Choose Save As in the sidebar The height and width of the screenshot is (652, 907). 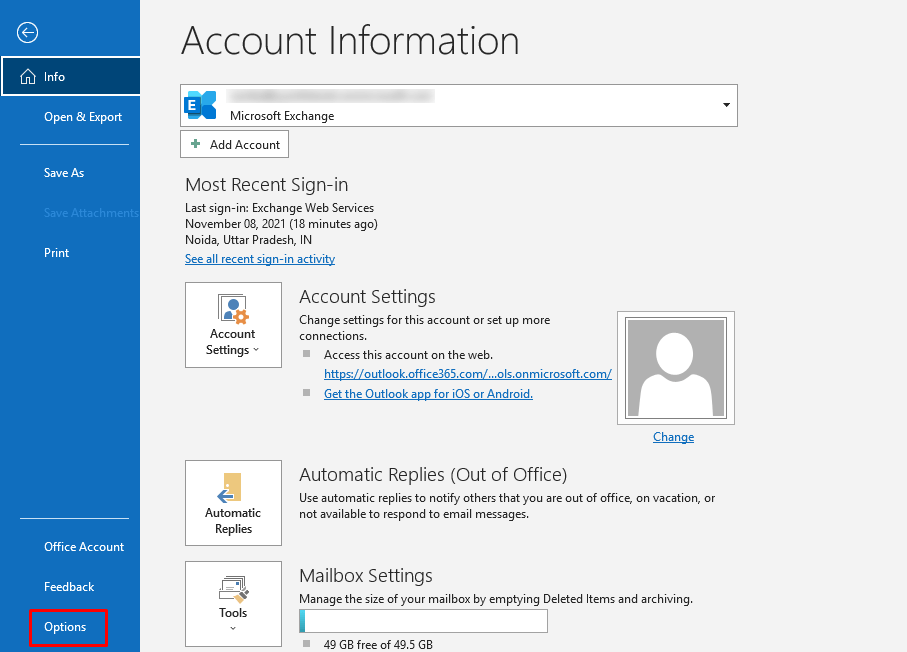click(x=64, y=172)
